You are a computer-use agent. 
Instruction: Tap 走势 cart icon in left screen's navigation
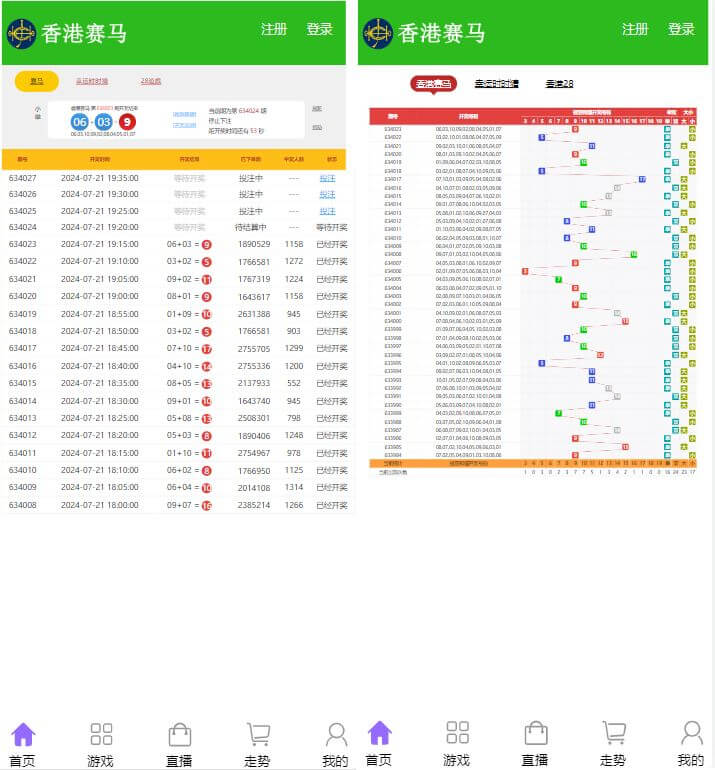258,735
